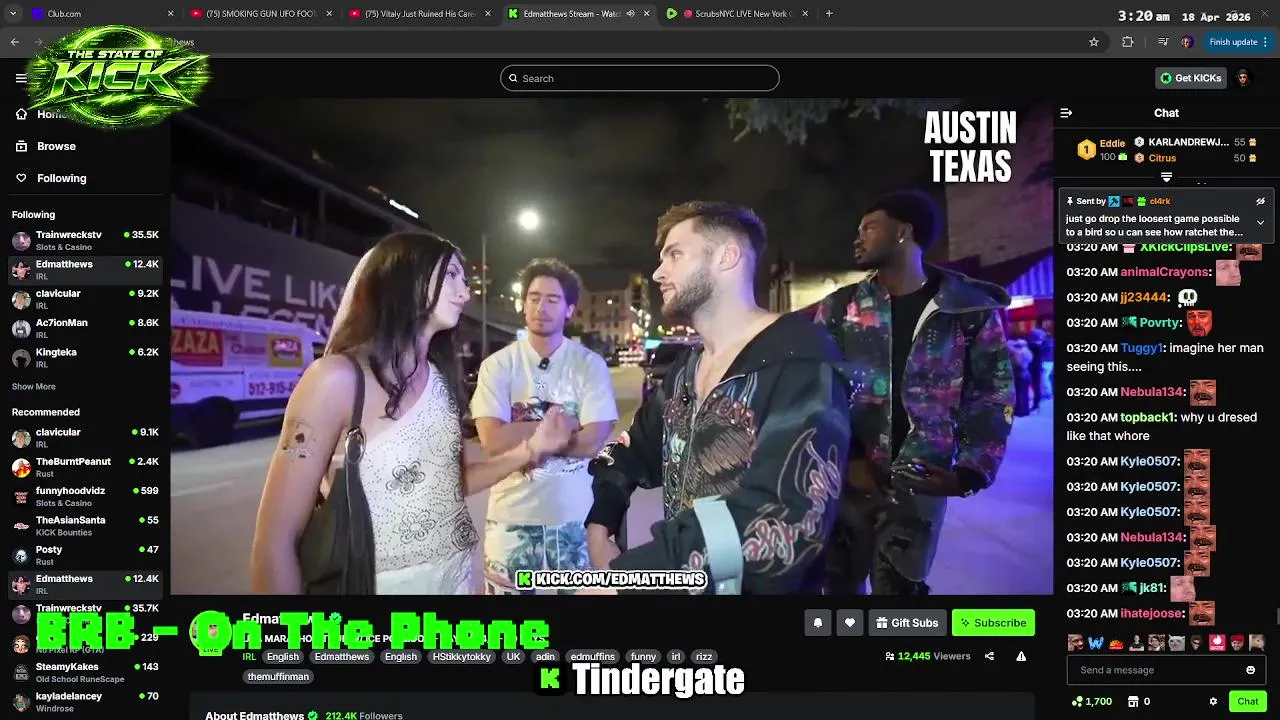
Task: Open the browser media control icon
Action: (x=1162, y=42)
